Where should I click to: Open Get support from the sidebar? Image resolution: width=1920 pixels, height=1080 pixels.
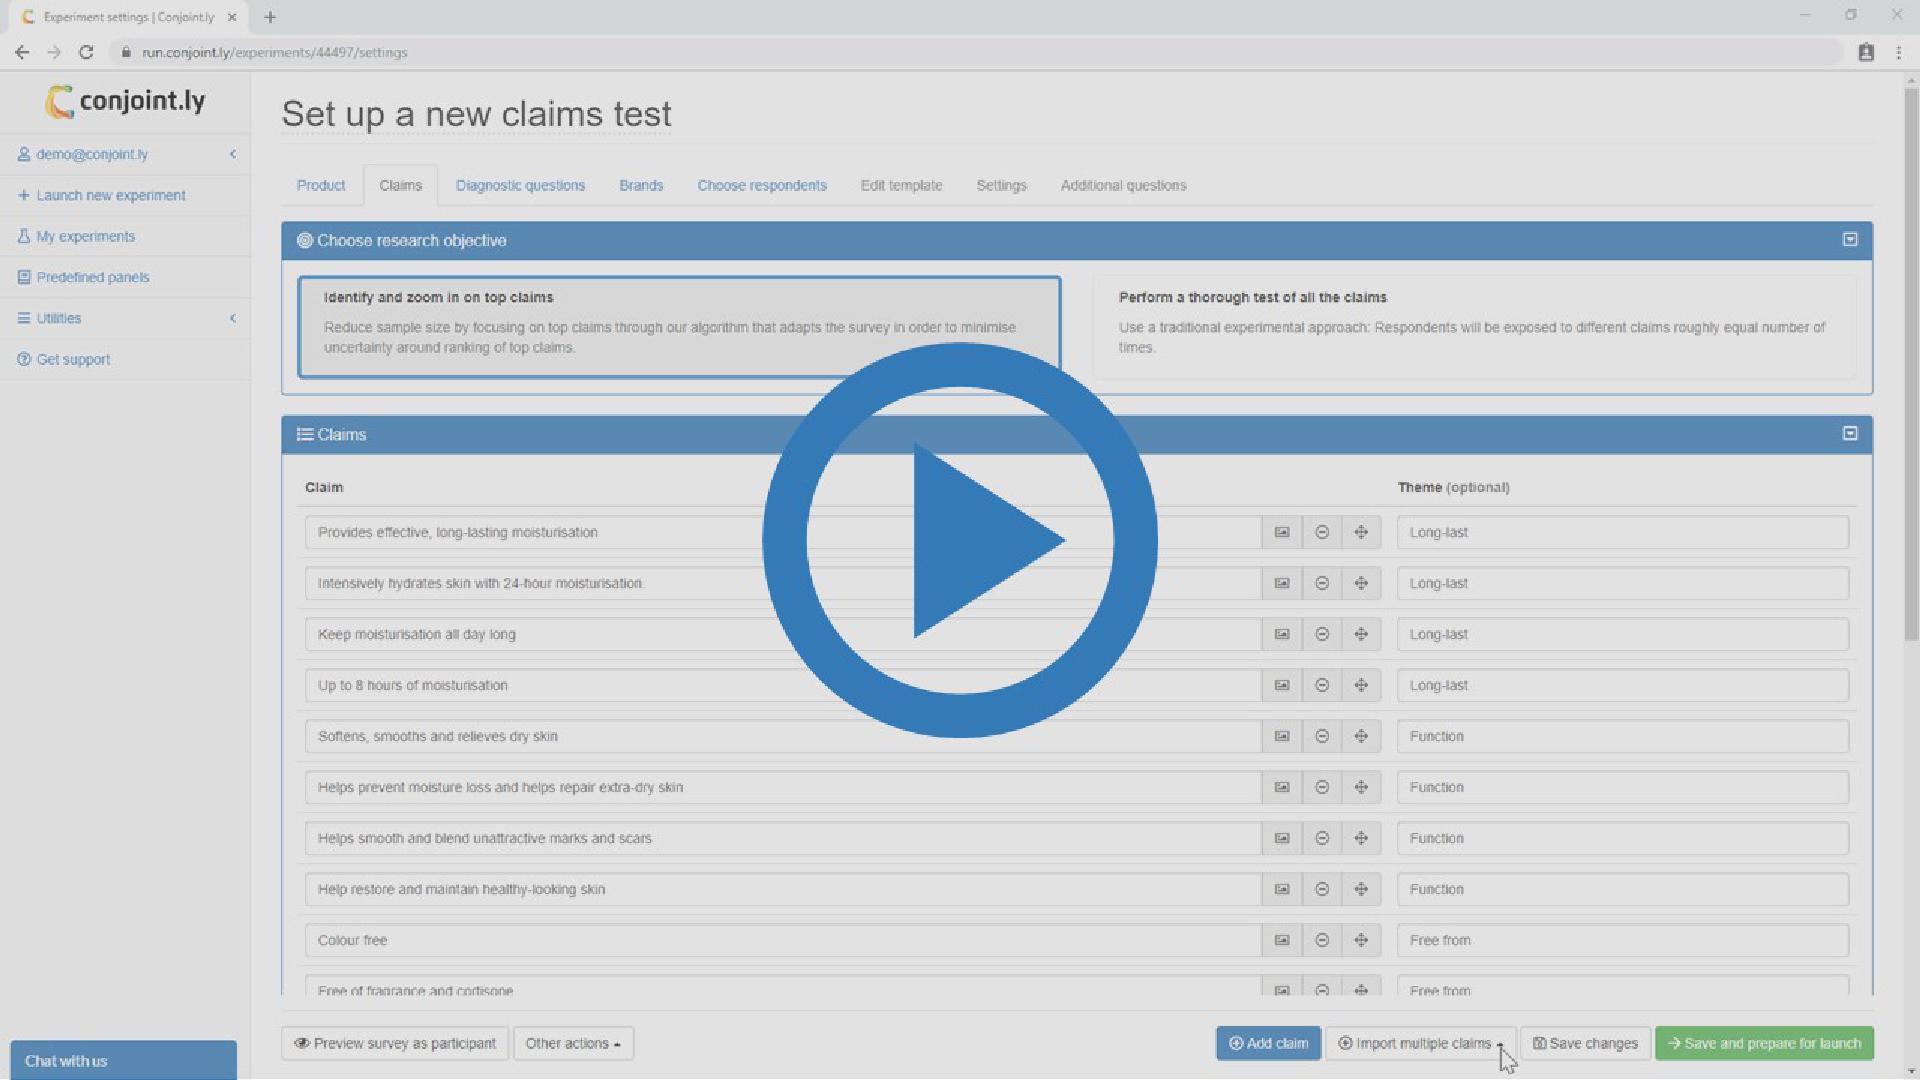72,359
